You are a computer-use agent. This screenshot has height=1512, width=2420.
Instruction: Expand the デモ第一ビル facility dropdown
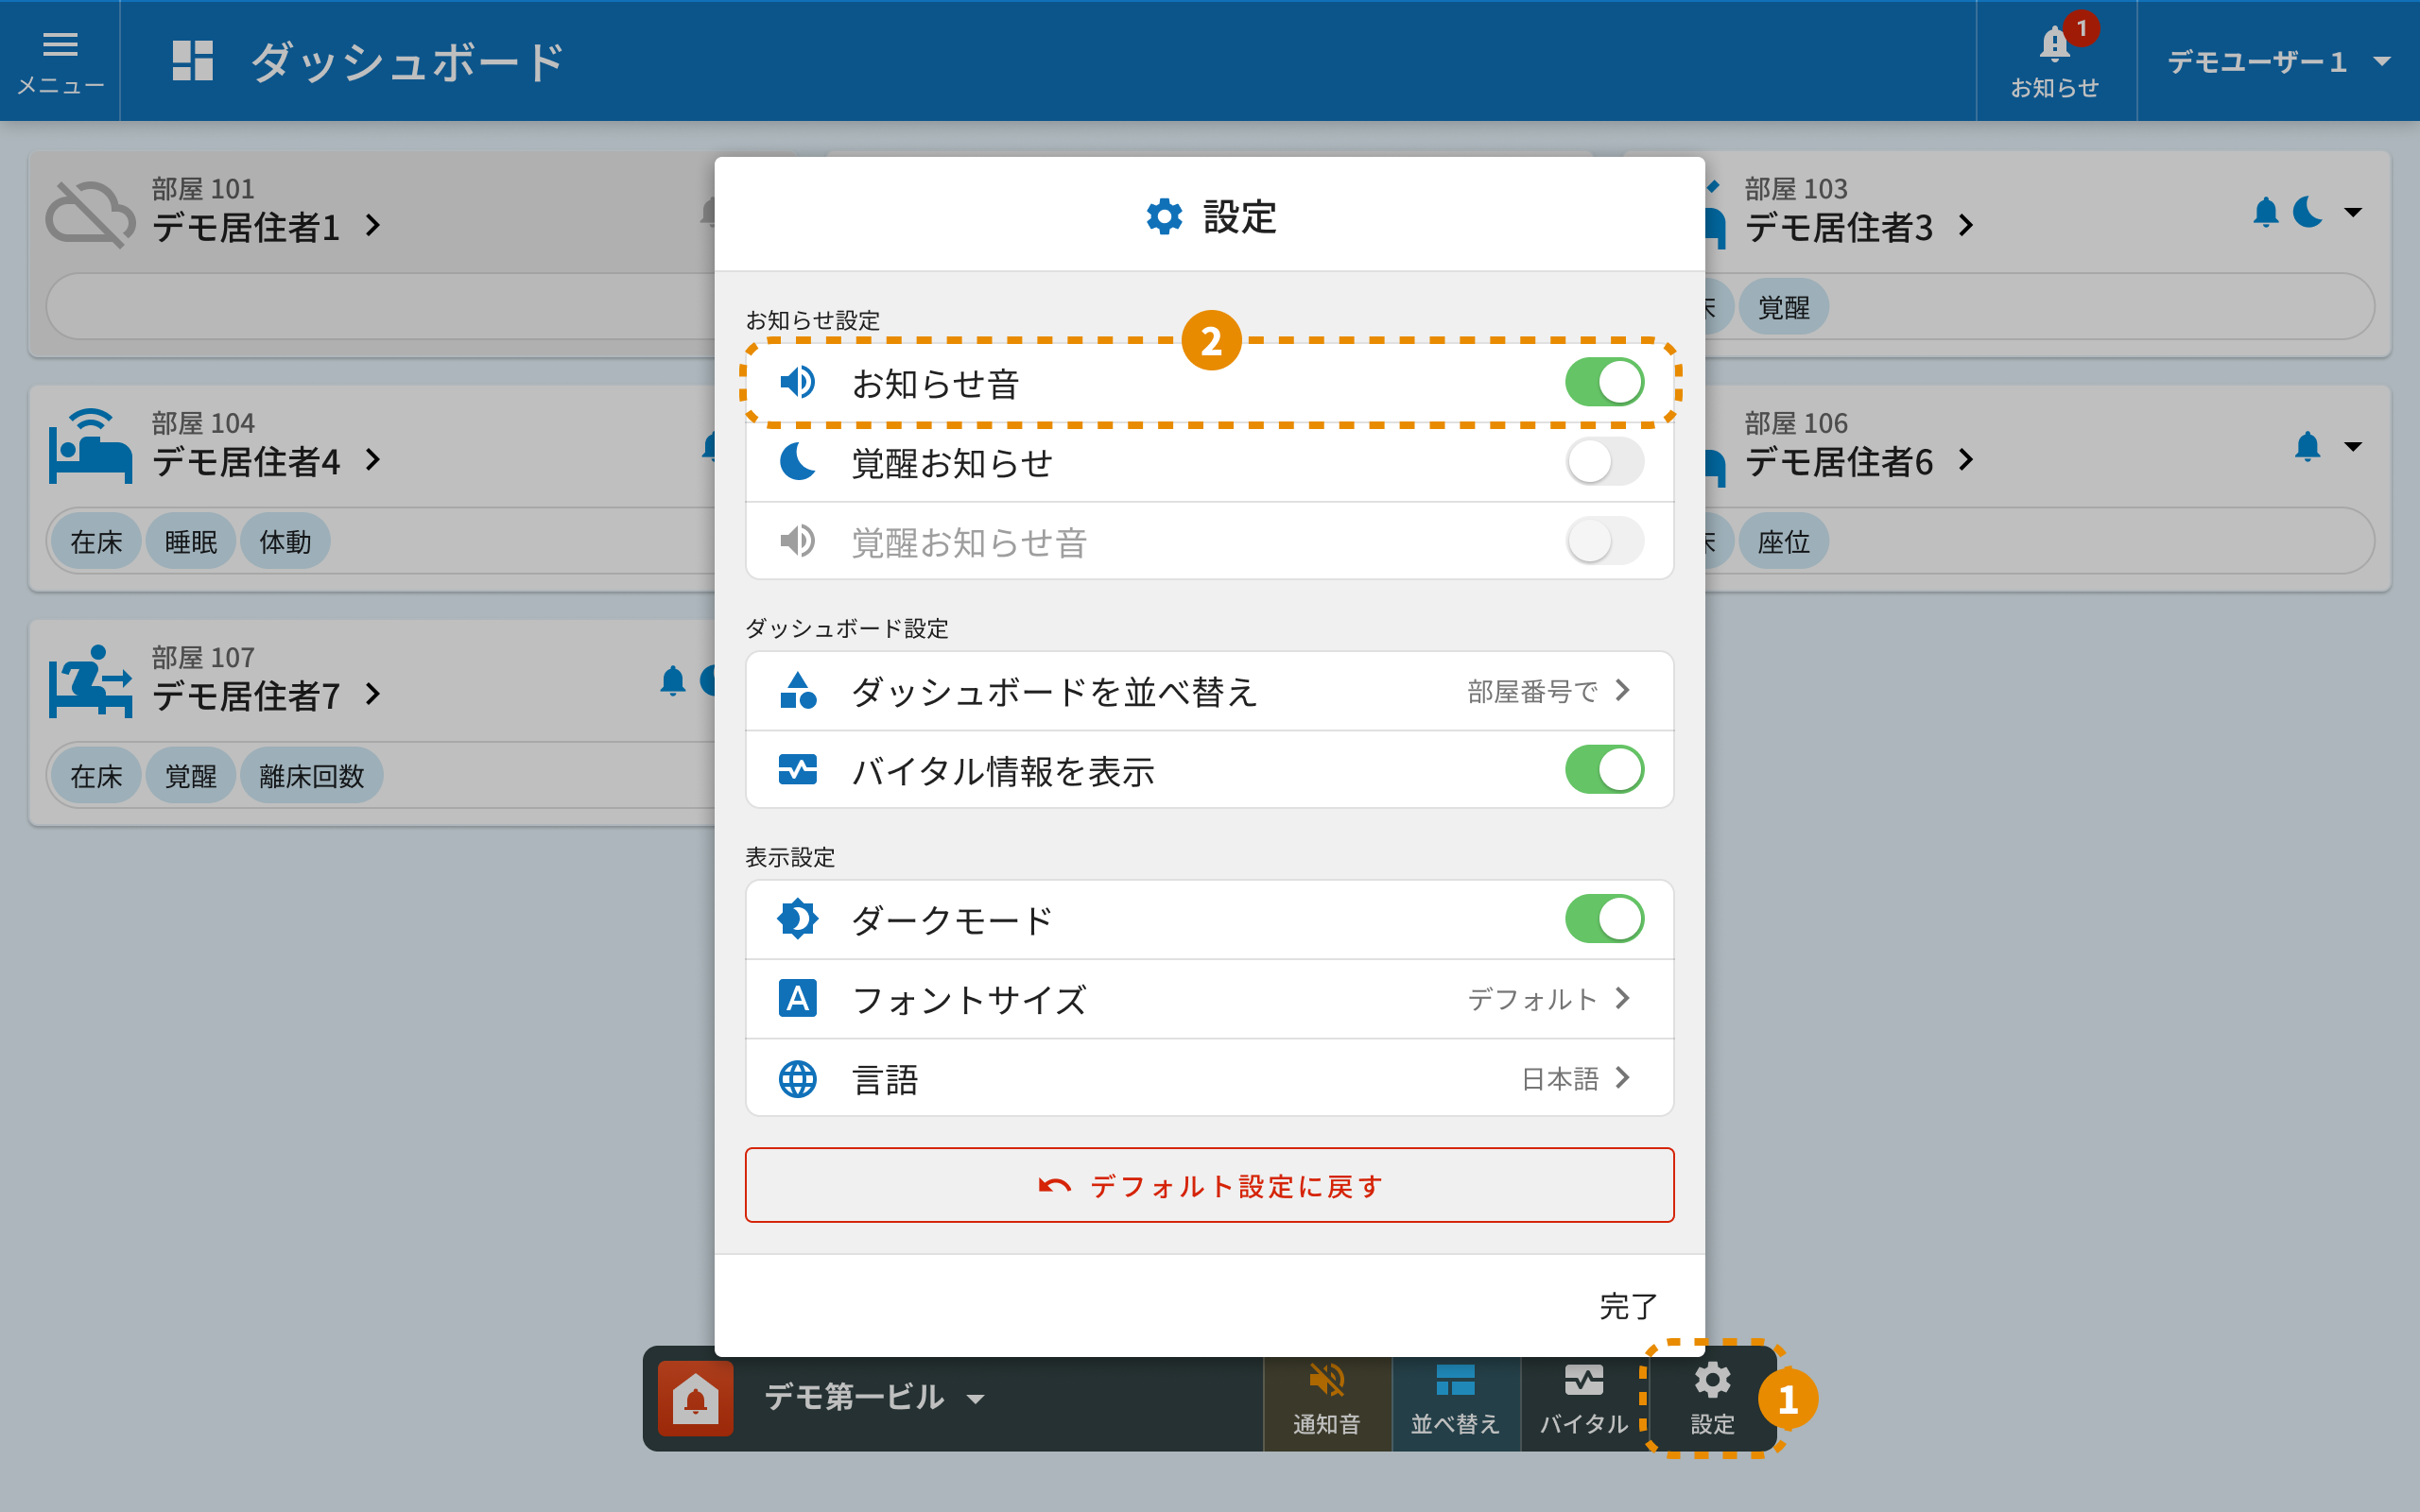pos(874,1398)
